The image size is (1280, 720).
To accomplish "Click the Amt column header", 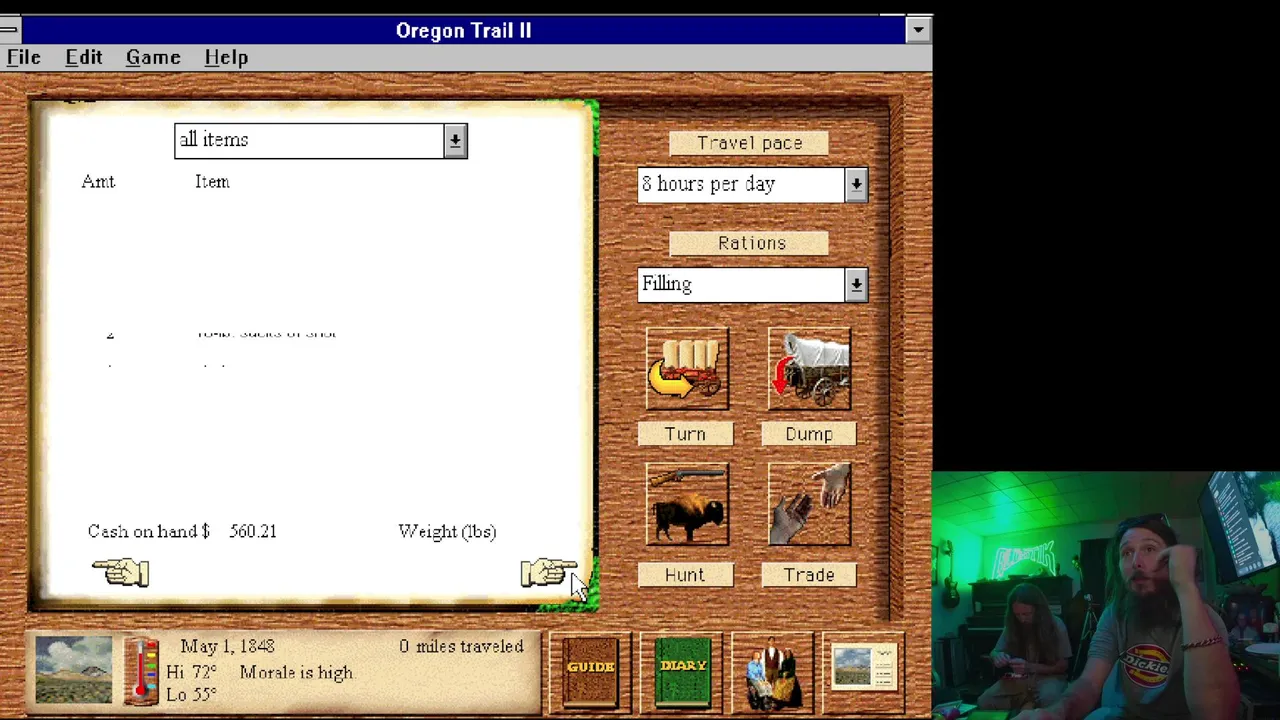I will click(x=98, y=181).
